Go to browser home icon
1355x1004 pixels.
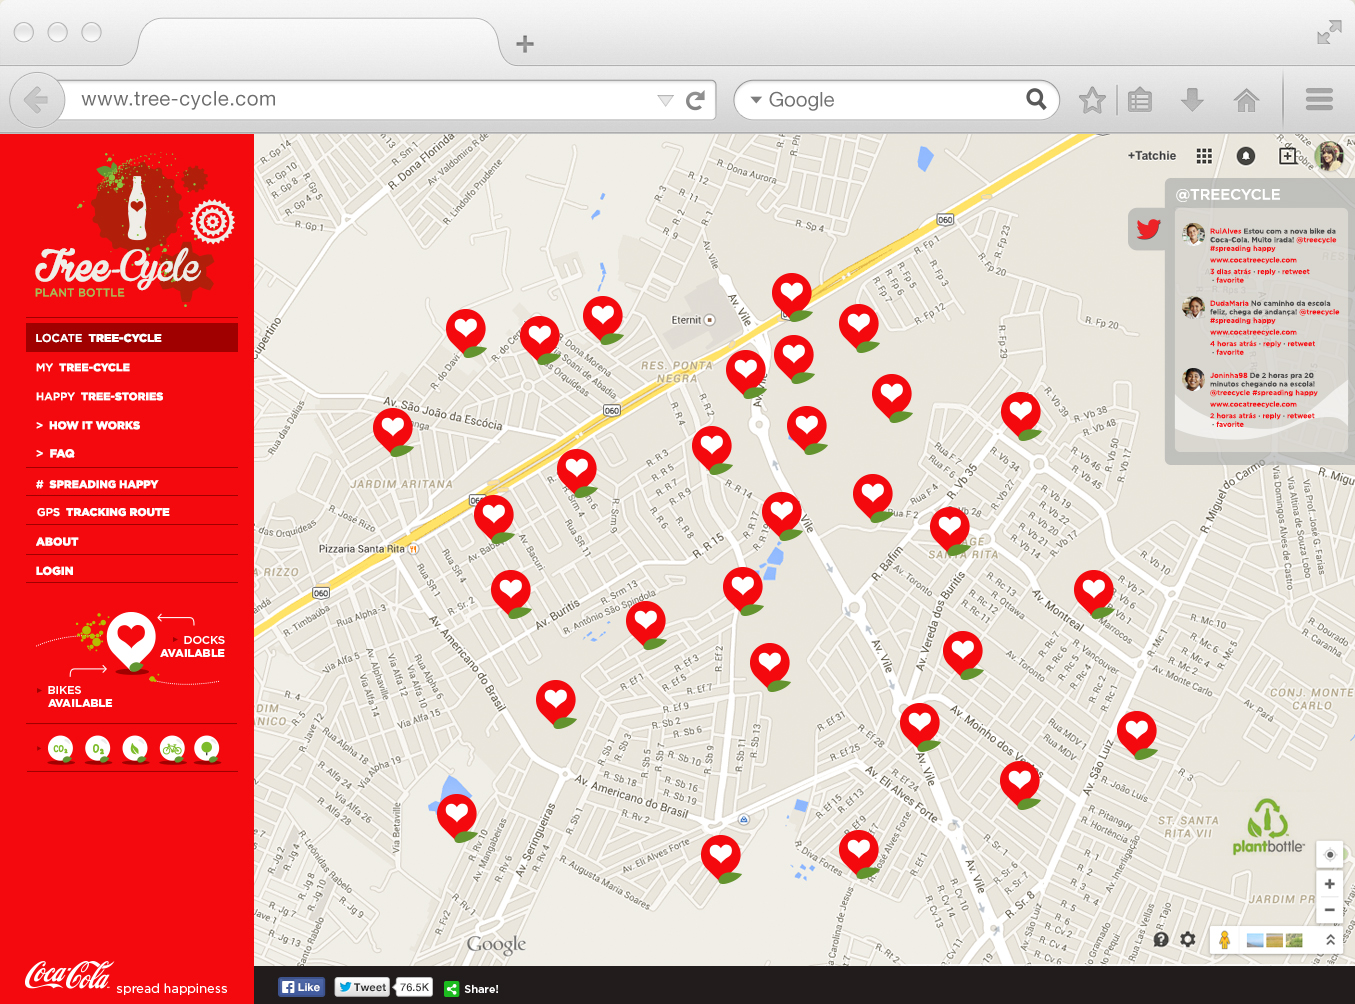tap(1246, 100)
